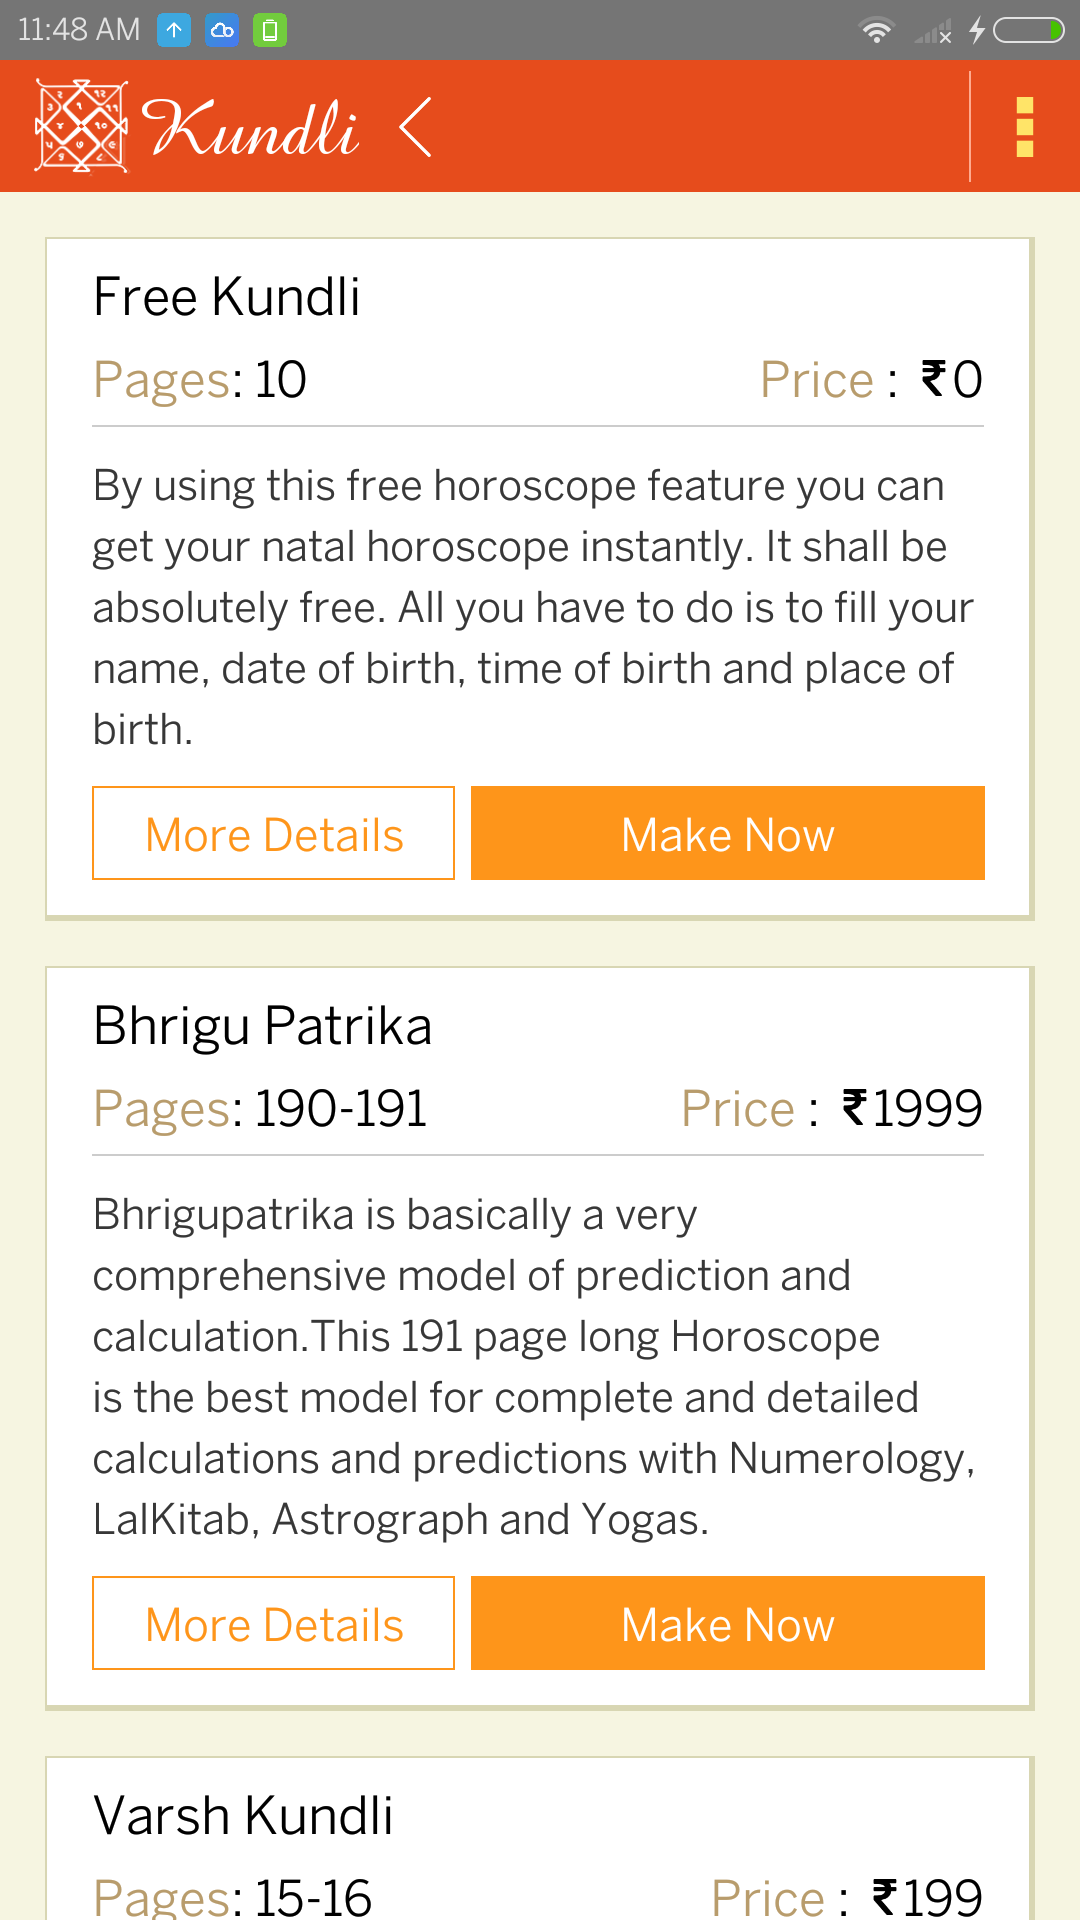Open More Details for Free Kundli
This screenshot has width=1080, height=1920.
tap(273, 833)
